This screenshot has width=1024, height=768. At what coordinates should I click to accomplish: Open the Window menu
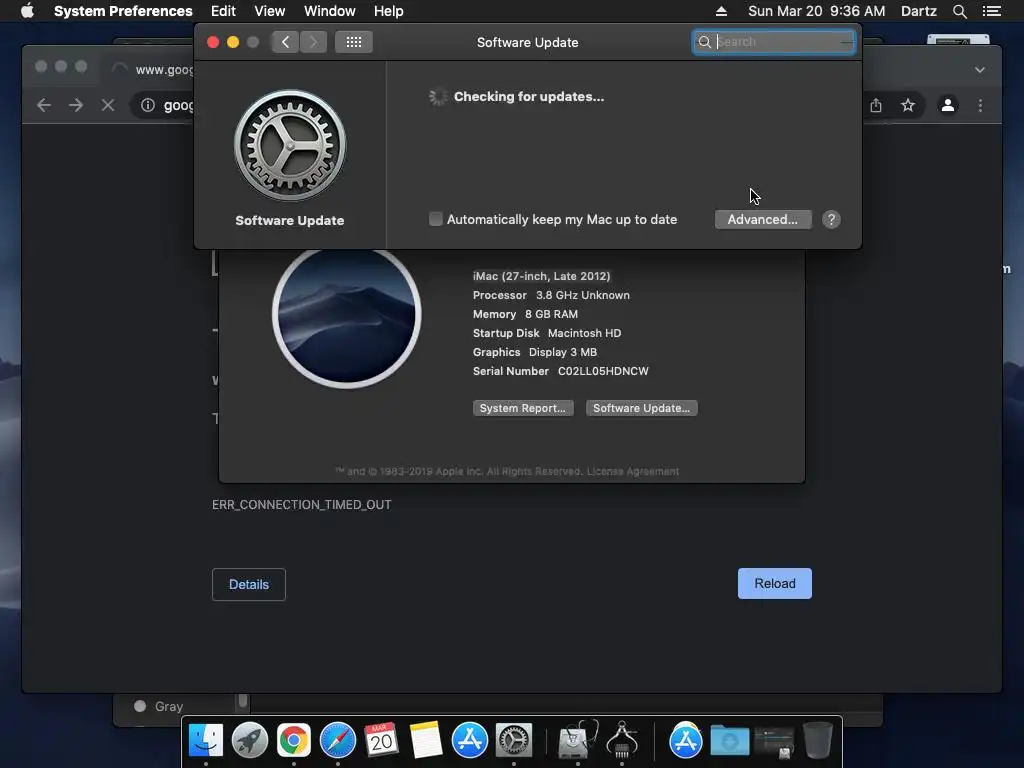click(330, 11)
